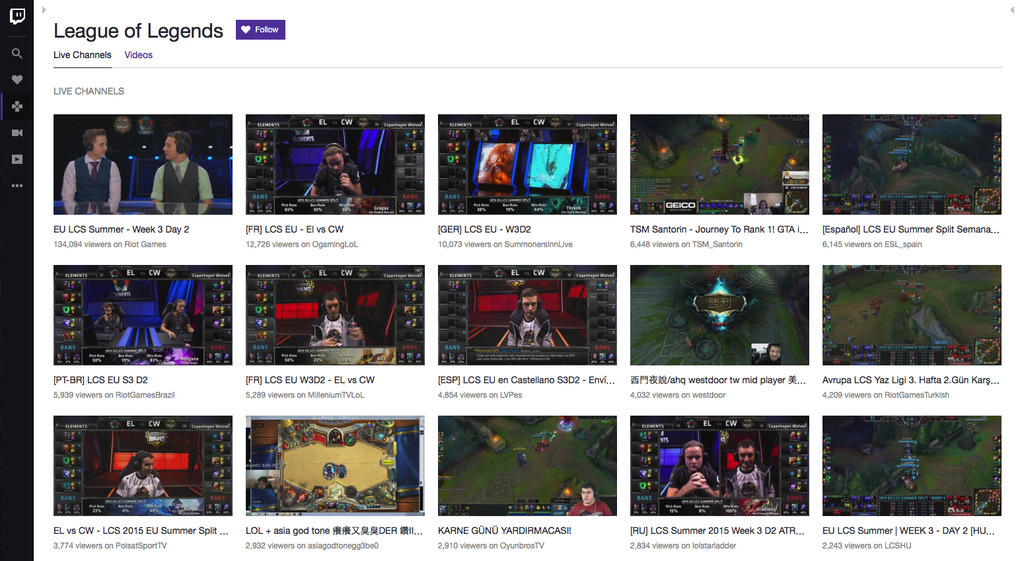Open the Following heart icon in sidebar
This screenshot has width=1022, height=561.
point(17,79)
